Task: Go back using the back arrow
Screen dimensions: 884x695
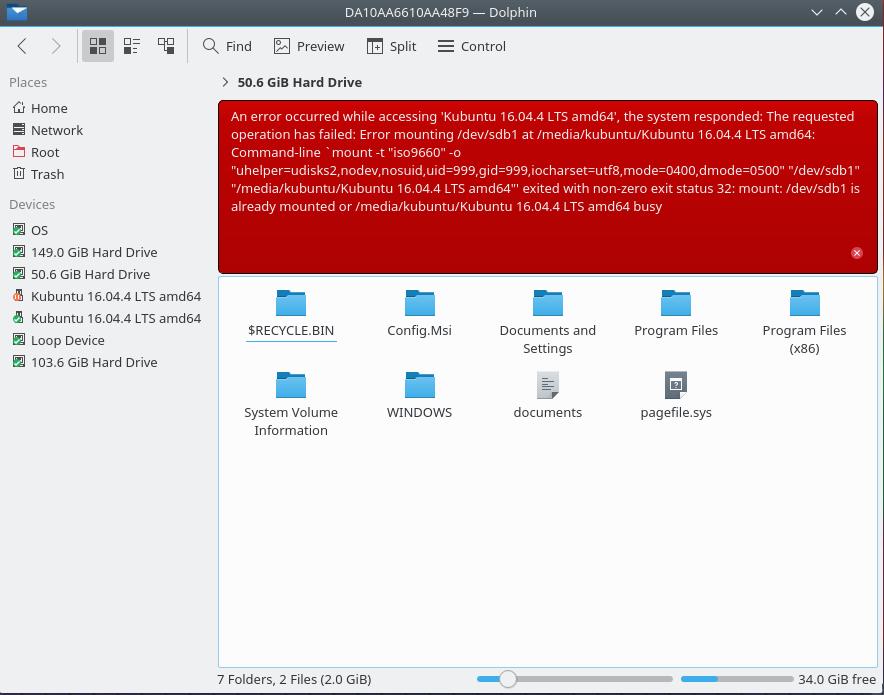Action: tap(22, 46)
